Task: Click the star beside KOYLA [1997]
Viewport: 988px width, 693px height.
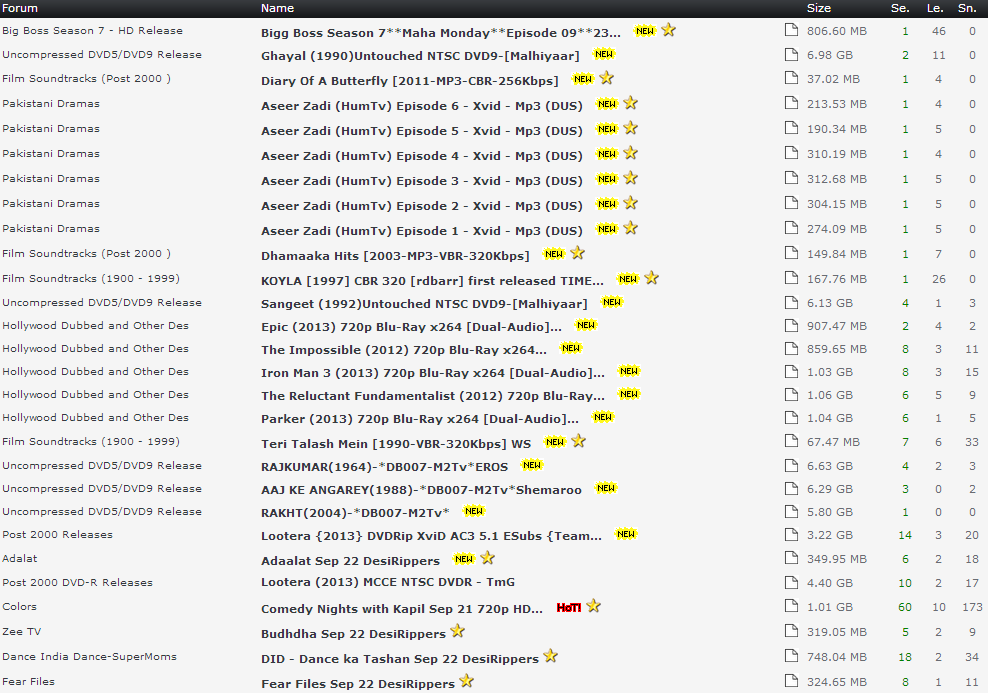Action: [652, 278]
